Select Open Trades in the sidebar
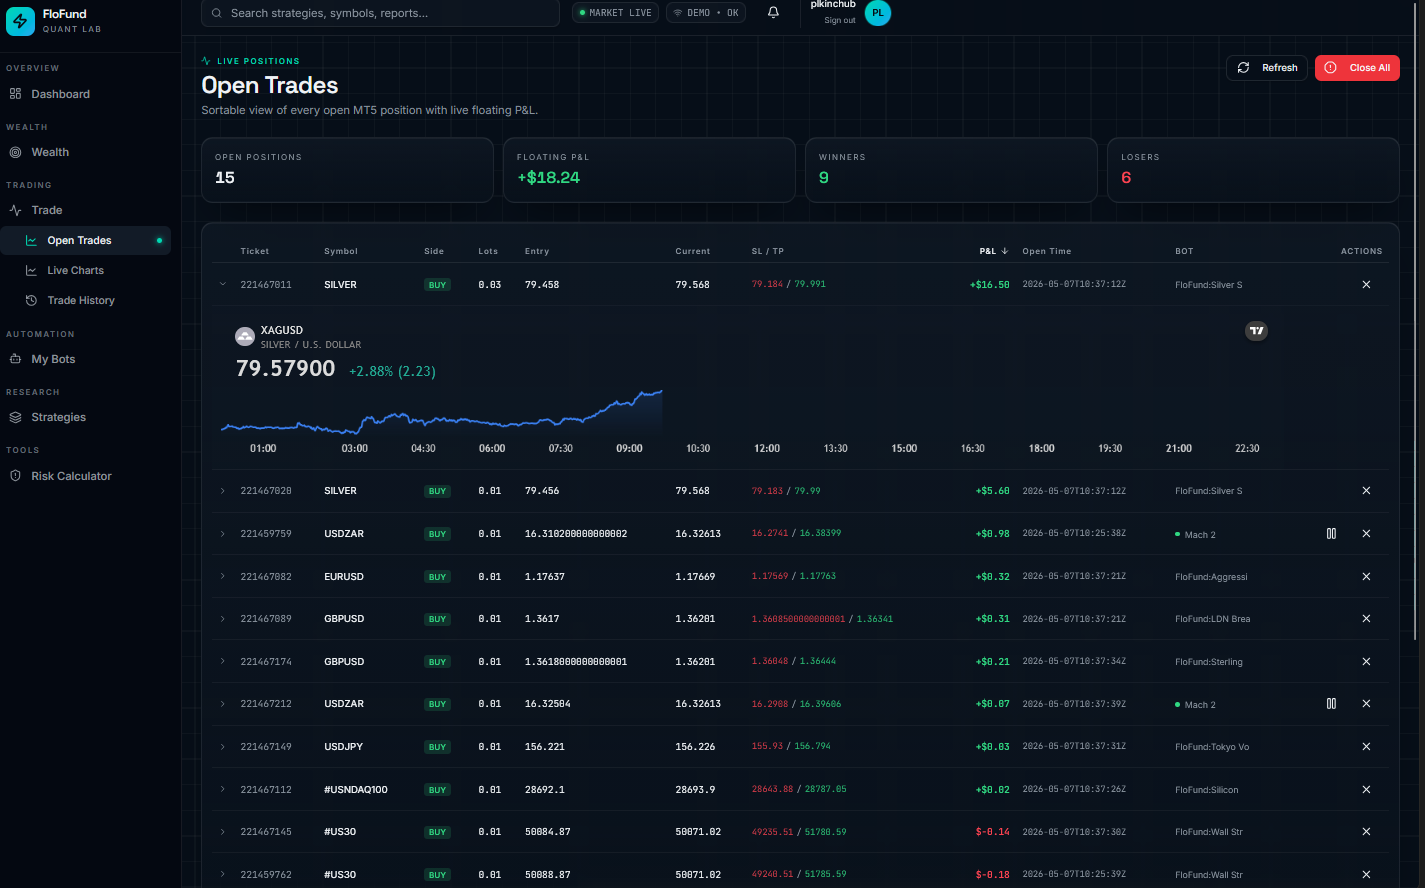Viewport: 1425px width, 888px height. coord(86,240)
